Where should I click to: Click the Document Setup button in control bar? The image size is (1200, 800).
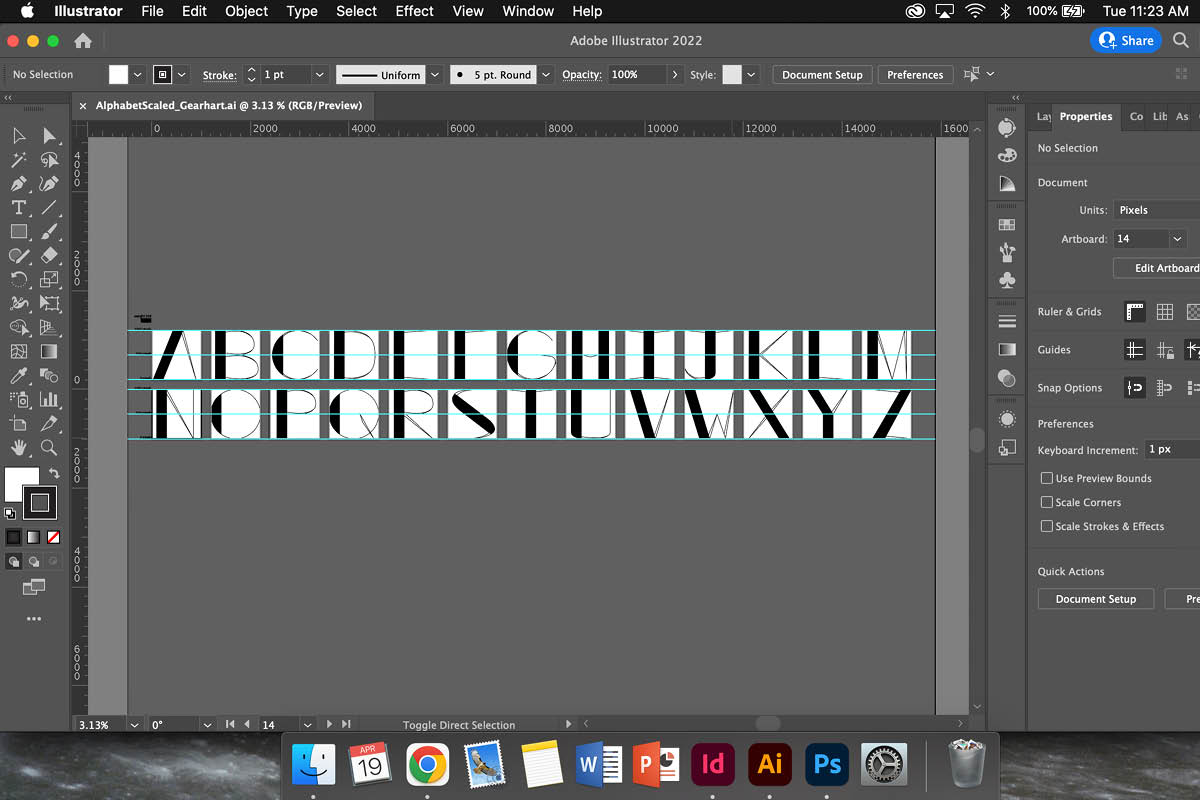coord(821,75)
